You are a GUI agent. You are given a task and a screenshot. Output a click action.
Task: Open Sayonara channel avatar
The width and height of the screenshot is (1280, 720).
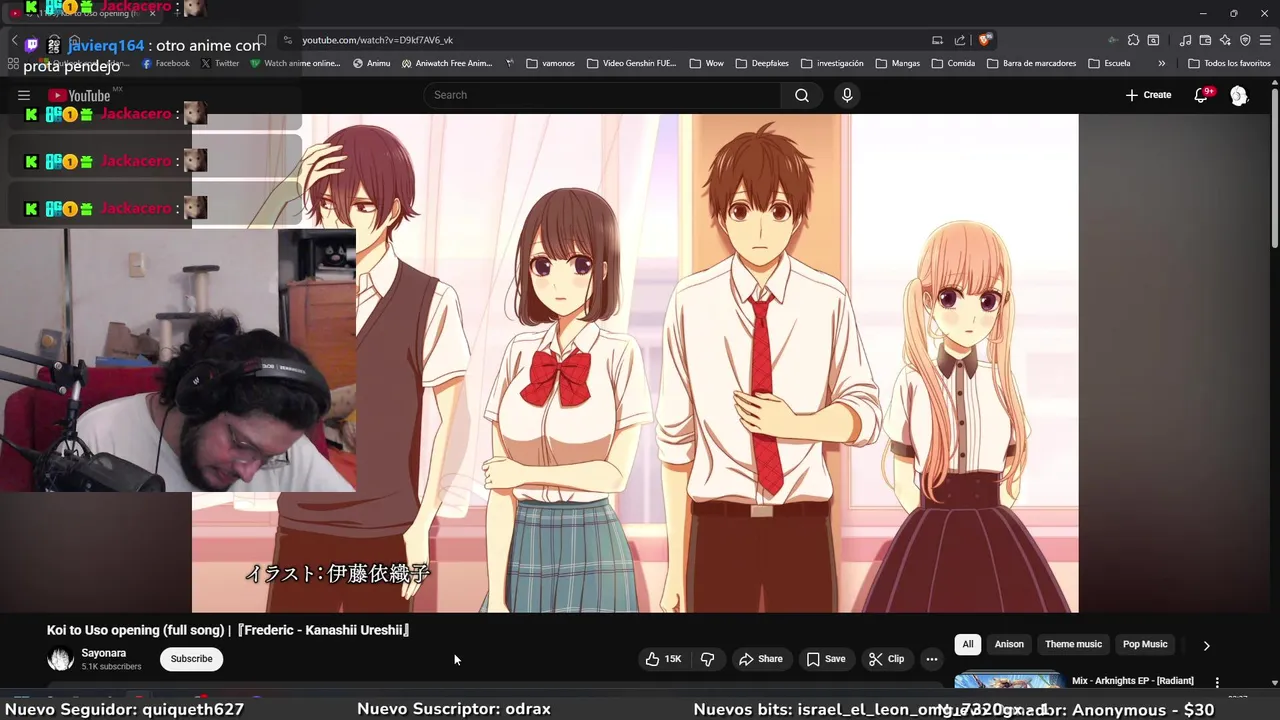tap(61, 659)
